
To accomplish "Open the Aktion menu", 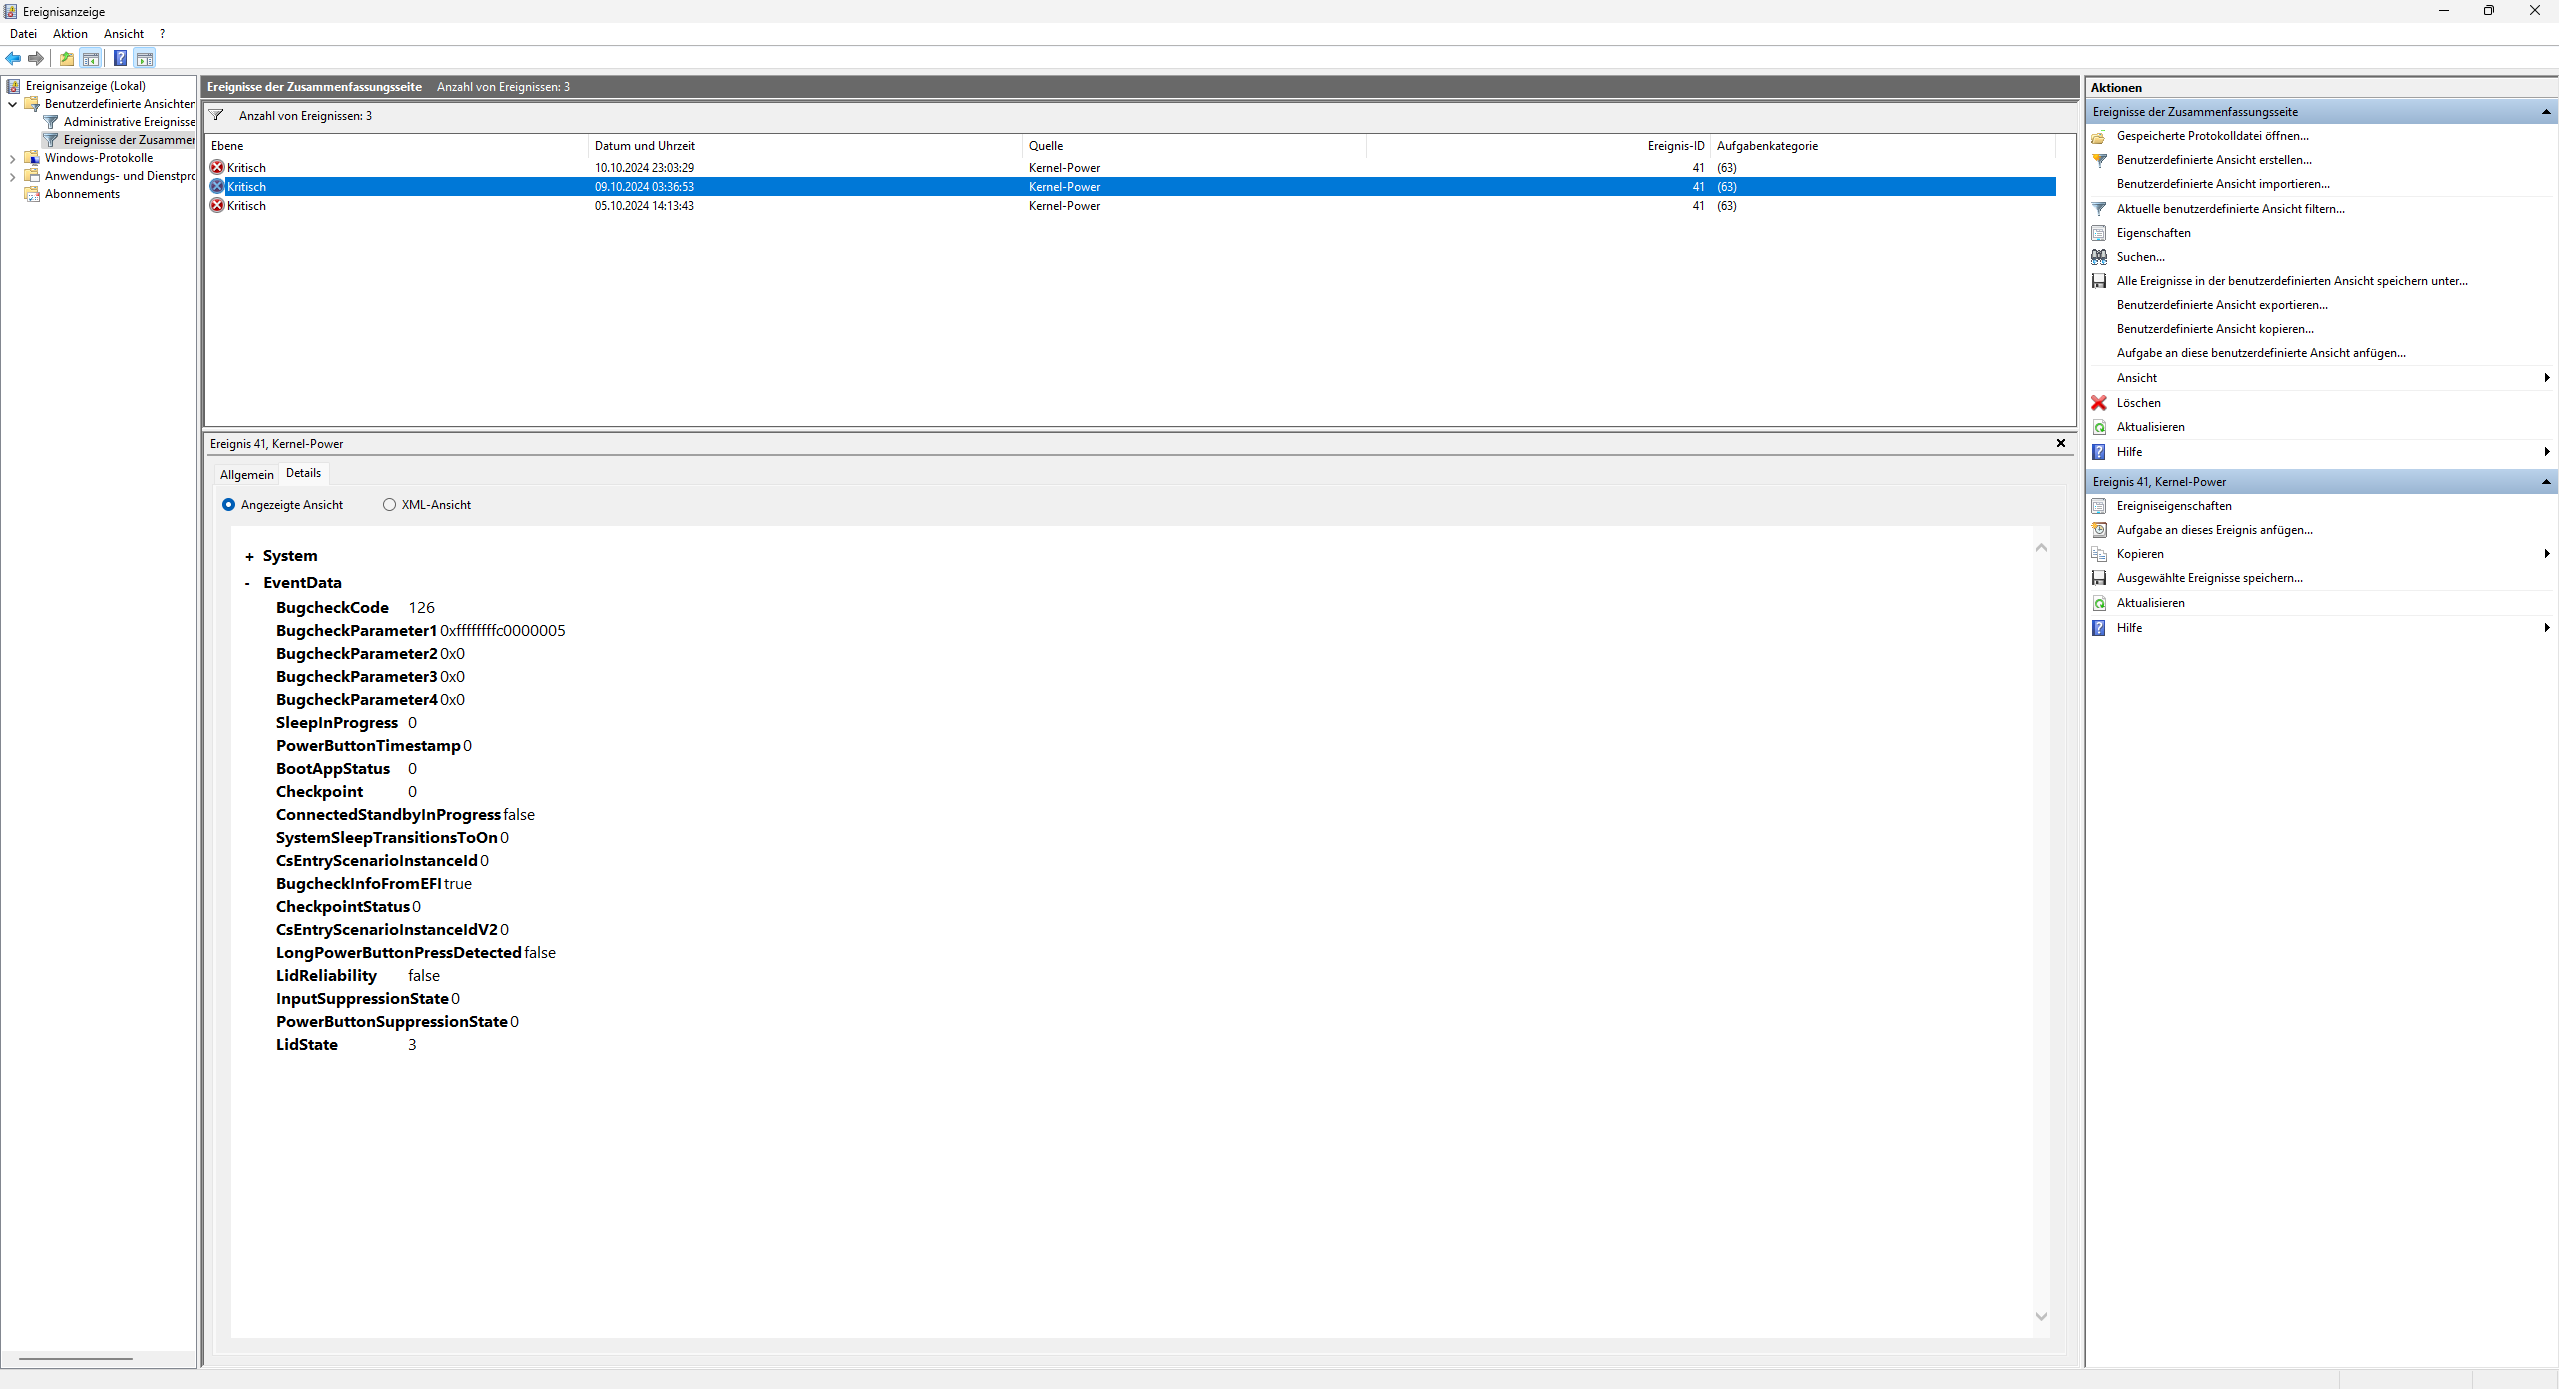I will pyautogui.click(x=70, y=34).
